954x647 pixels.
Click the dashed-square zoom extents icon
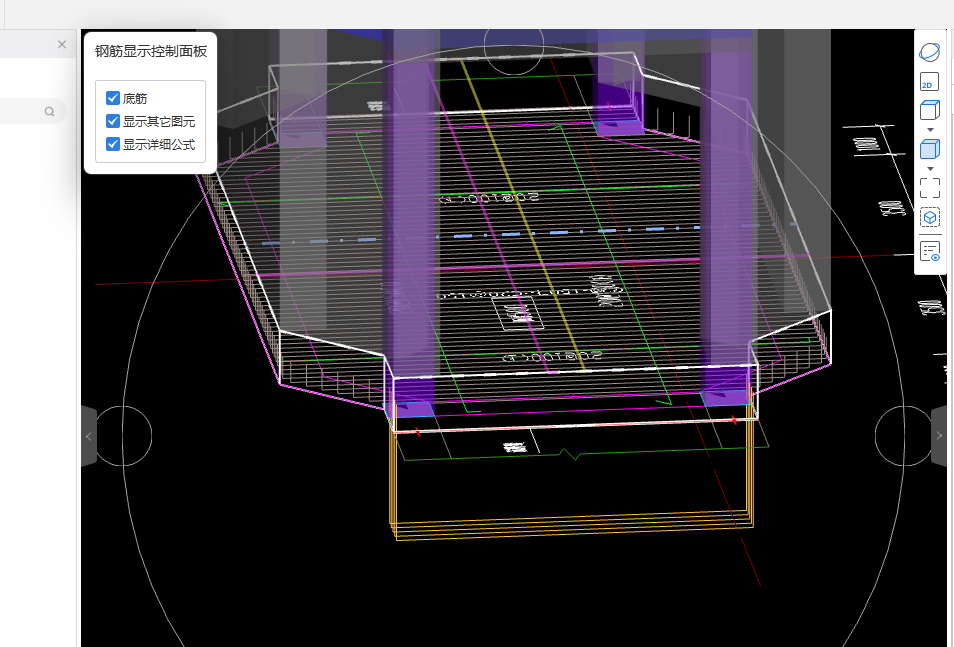pos(929,188)
